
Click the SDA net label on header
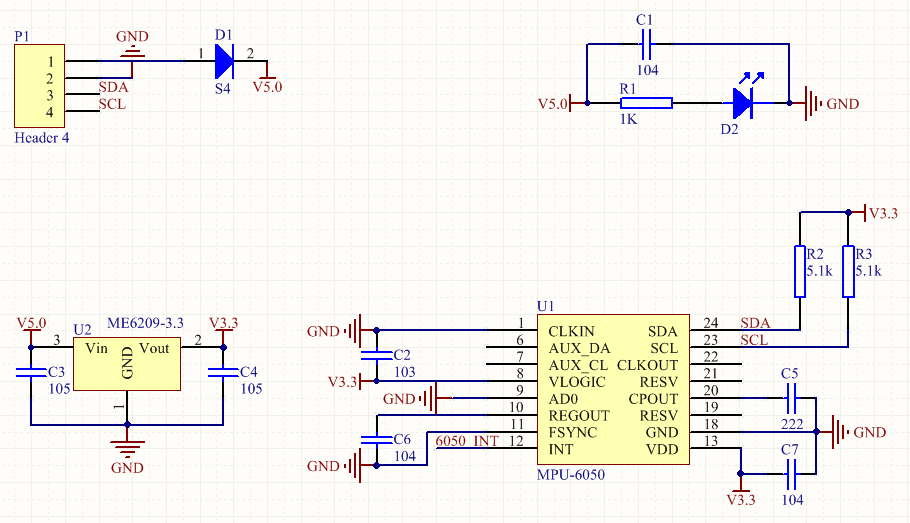click(113, 87)
